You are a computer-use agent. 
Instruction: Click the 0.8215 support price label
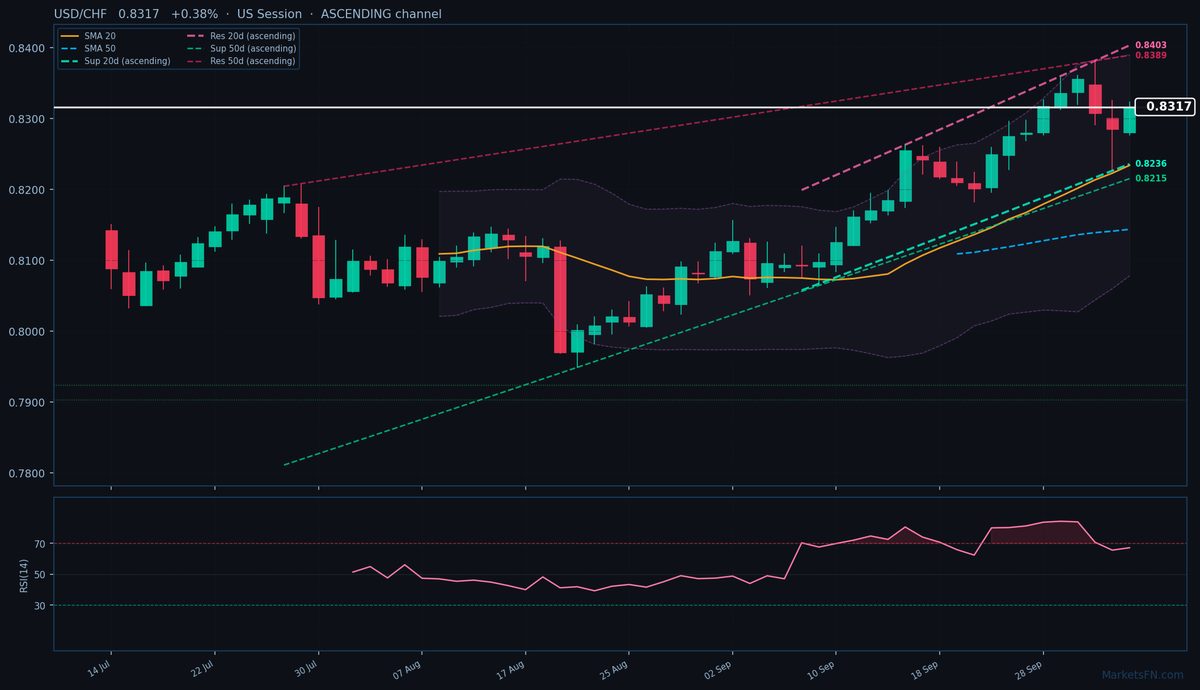click(x=1151, y=178)
